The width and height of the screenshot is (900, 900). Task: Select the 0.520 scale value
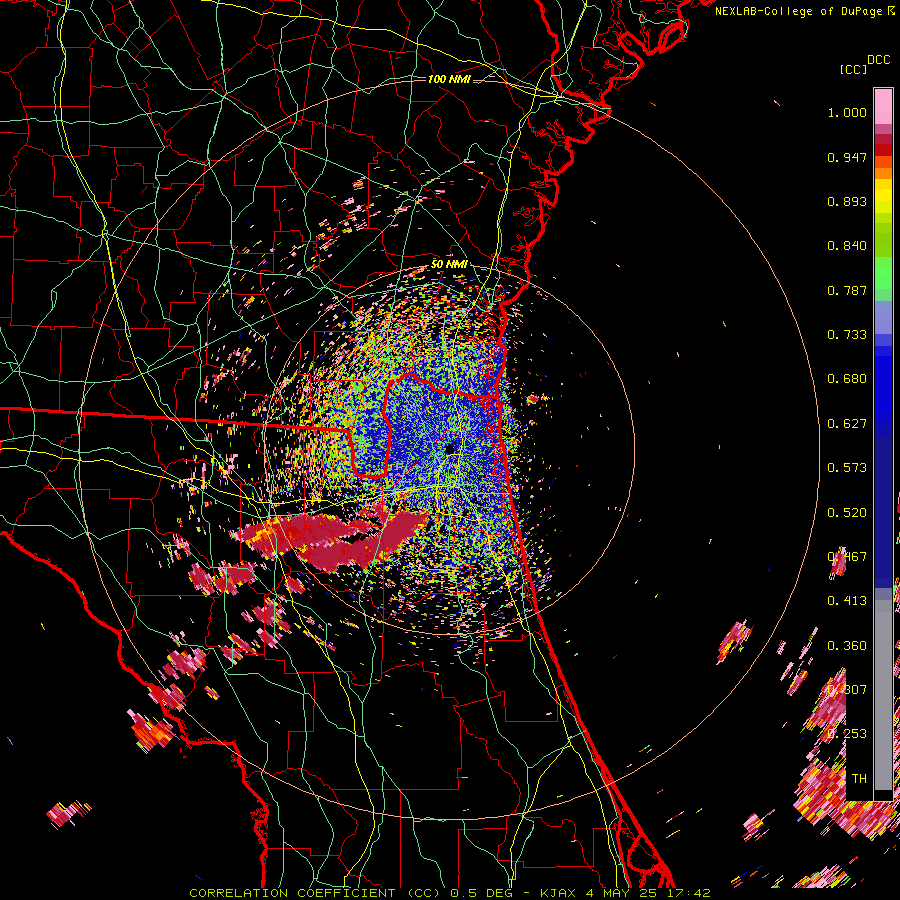(x=847, y=513)
